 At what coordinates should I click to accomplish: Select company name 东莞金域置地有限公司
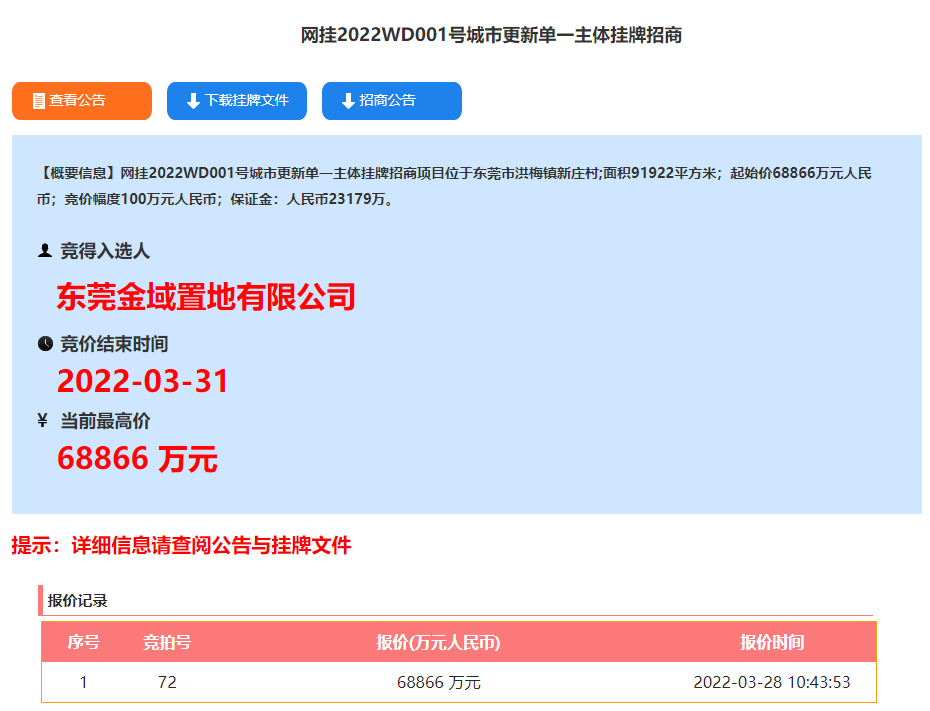point(206,296)
